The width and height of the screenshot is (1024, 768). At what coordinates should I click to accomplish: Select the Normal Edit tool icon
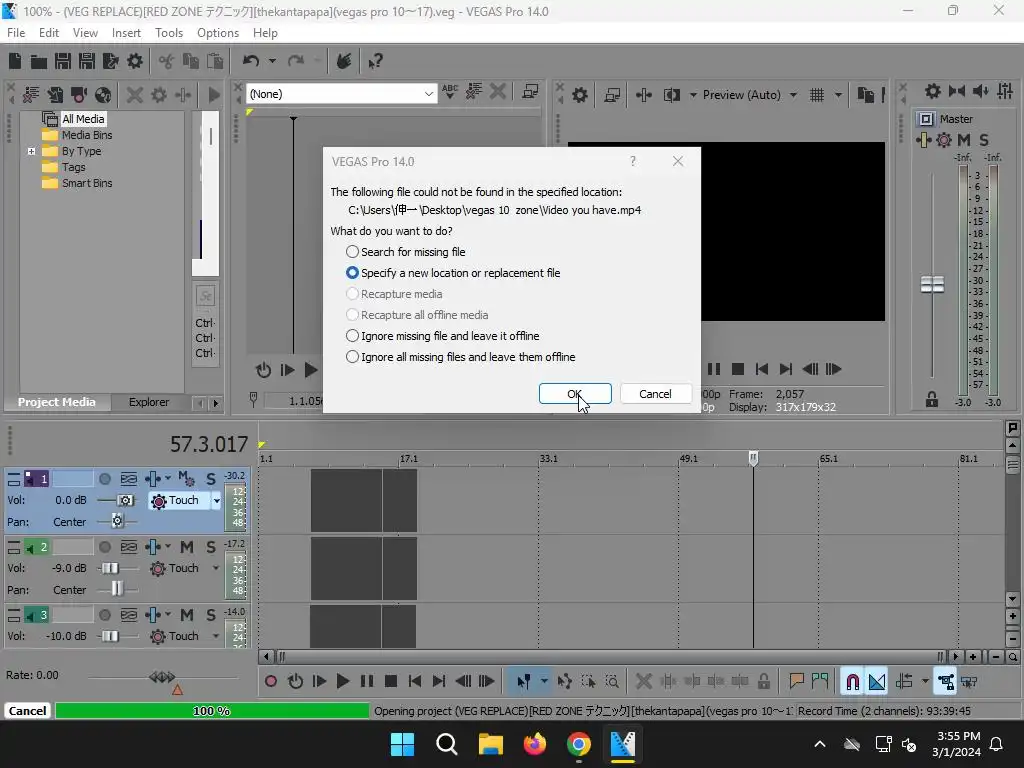point(524,682)
